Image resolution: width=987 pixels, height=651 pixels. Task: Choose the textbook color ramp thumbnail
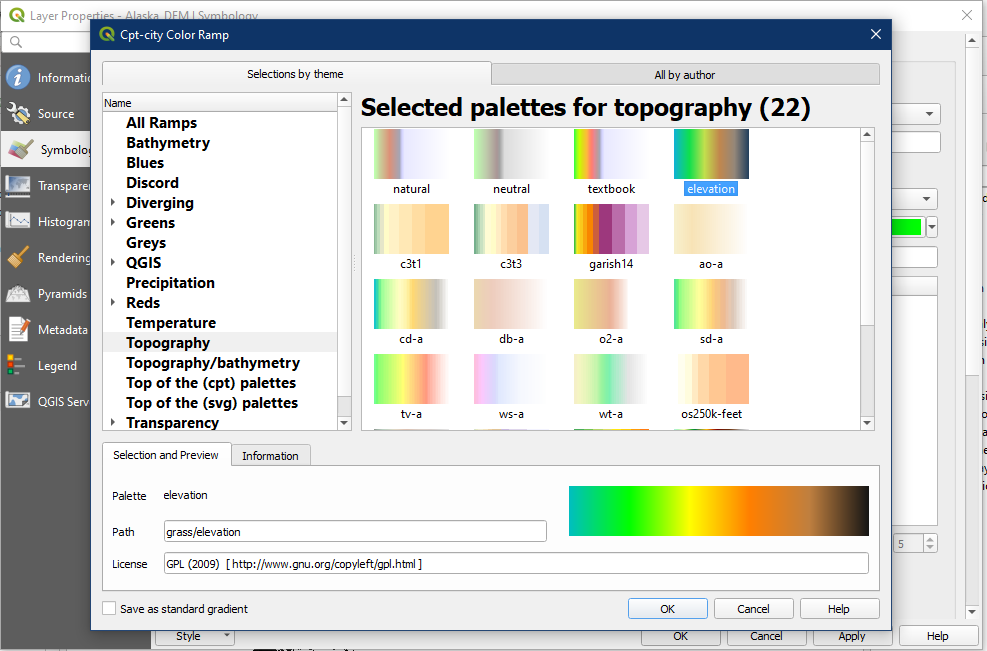[x=611, y=154]
